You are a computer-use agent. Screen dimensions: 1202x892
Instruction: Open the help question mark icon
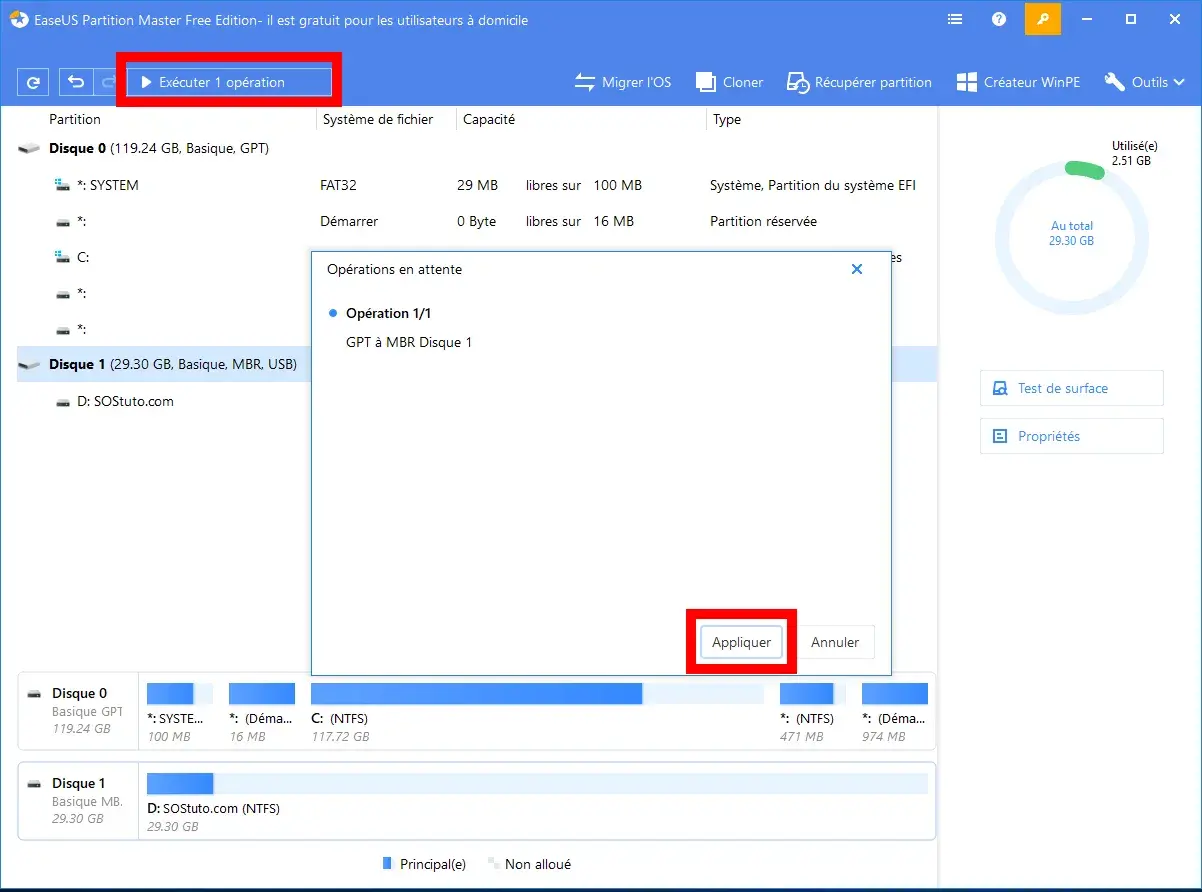(999, 20)
